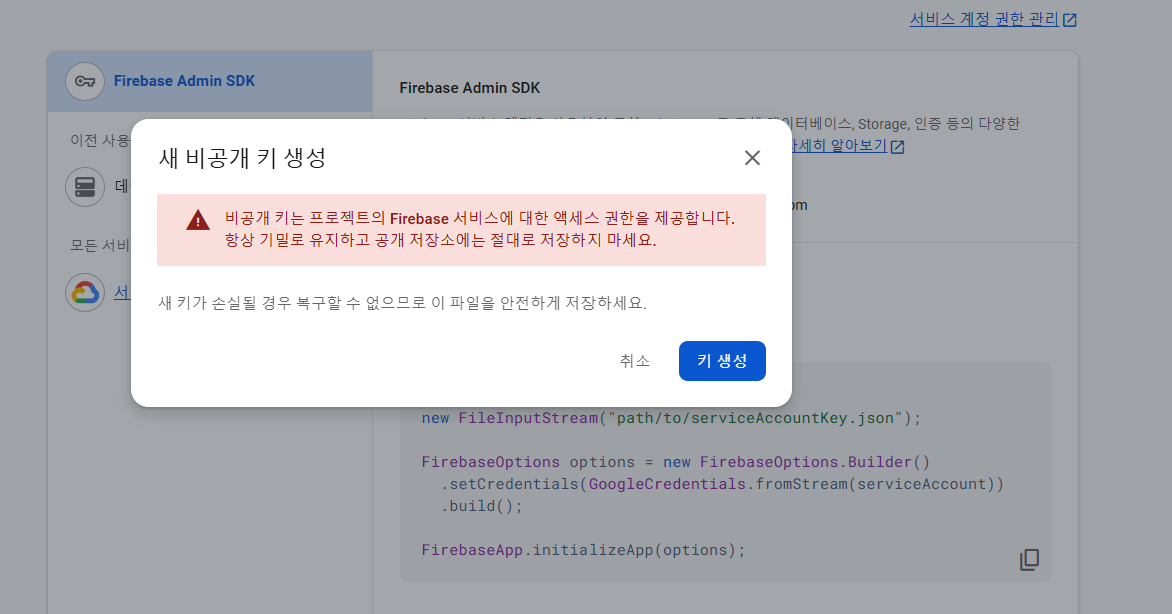This screenshot has width=1172, height=614.
Task: Click the new FileInputStream code line
Action: [671, 418]
